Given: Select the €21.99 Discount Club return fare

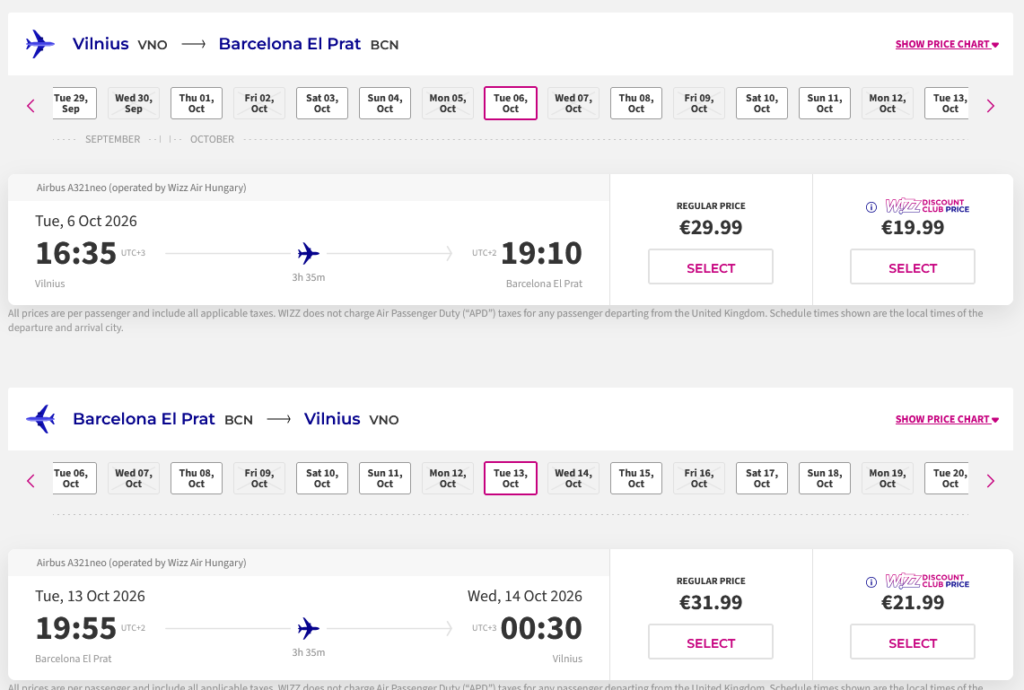Looking at the screenshot, I should (x=912, y=642).
